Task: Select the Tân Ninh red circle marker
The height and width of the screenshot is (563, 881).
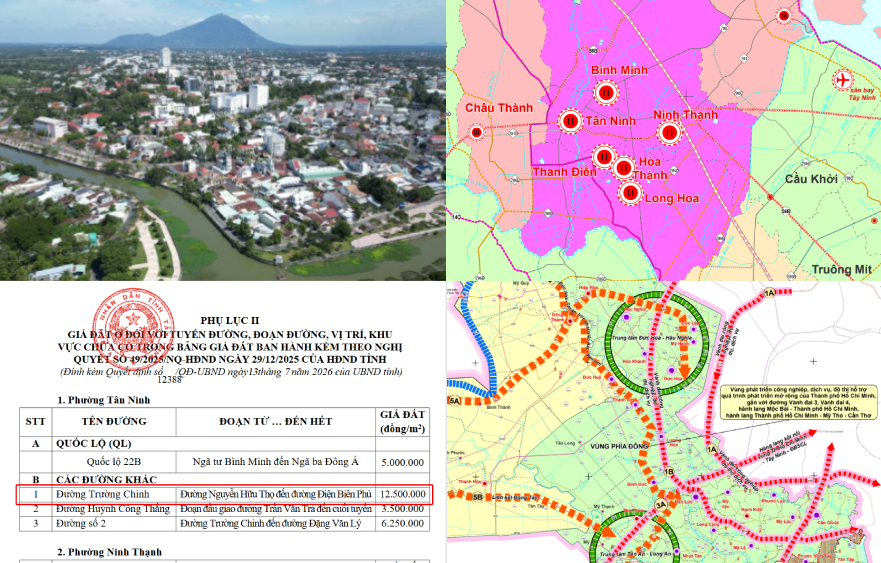Action: coord(570,121)
